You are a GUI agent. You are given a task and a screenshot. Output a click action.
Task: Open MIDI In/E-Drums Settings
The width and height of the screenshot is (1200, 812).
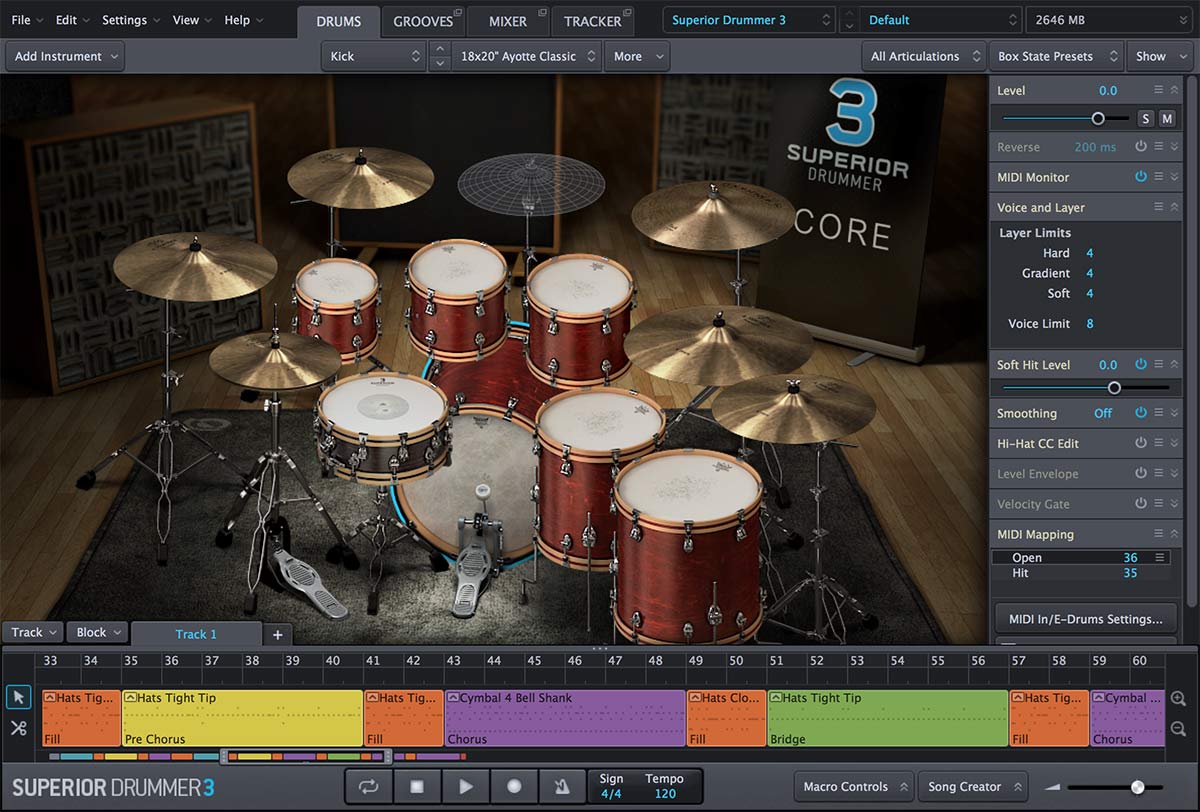click(1085, 619)
